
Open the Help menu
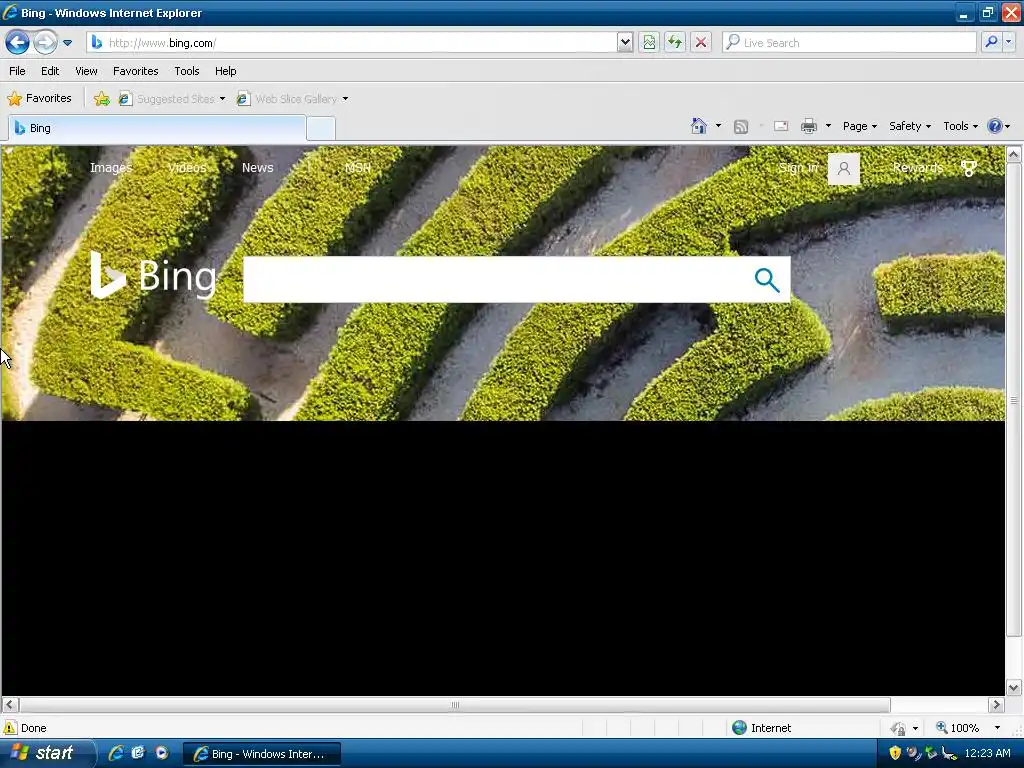pos(225,71)
